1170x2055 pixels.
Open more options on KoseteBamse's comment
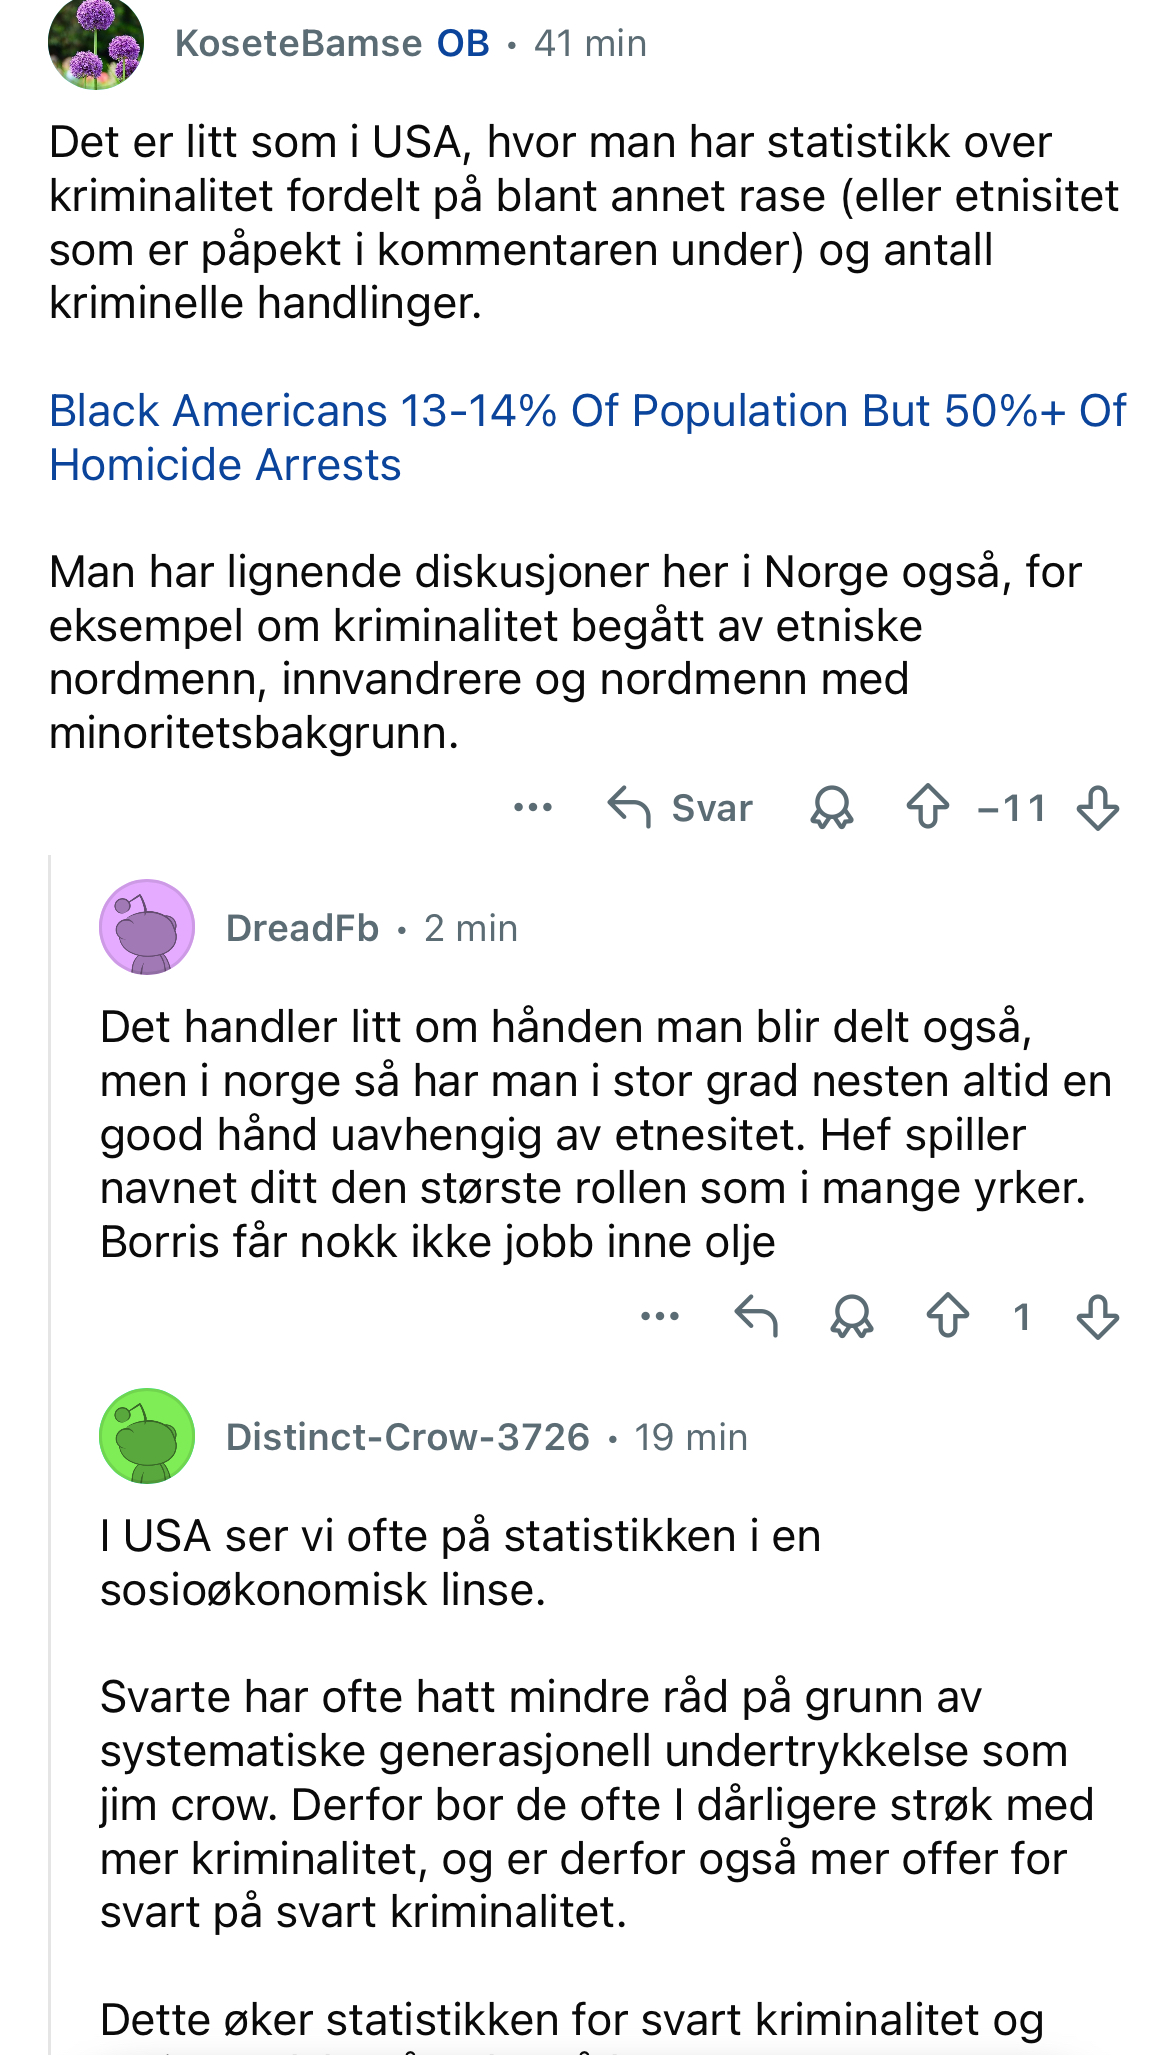point(533,807)
